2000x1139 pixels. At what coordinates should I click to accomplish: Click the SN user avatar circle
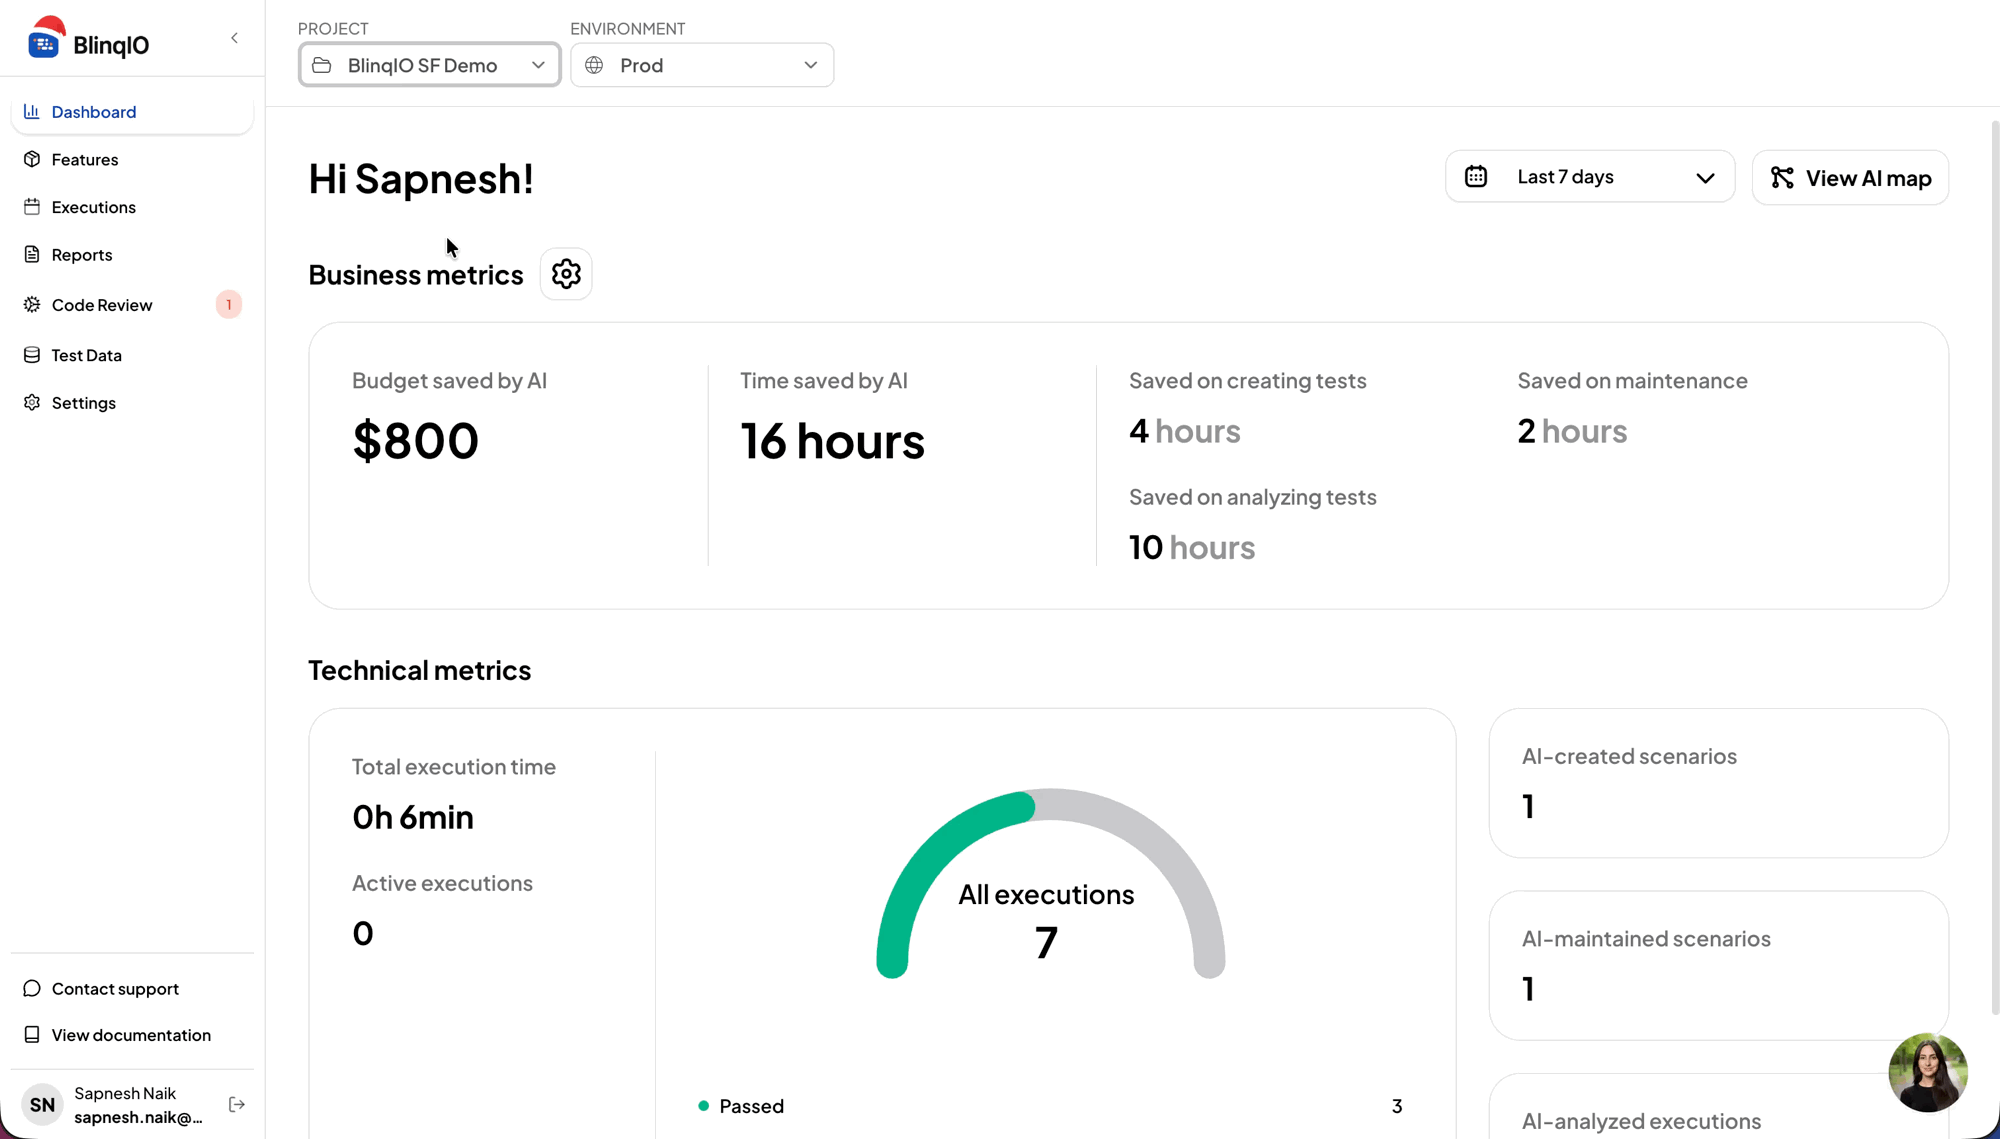click(42, 1105)
